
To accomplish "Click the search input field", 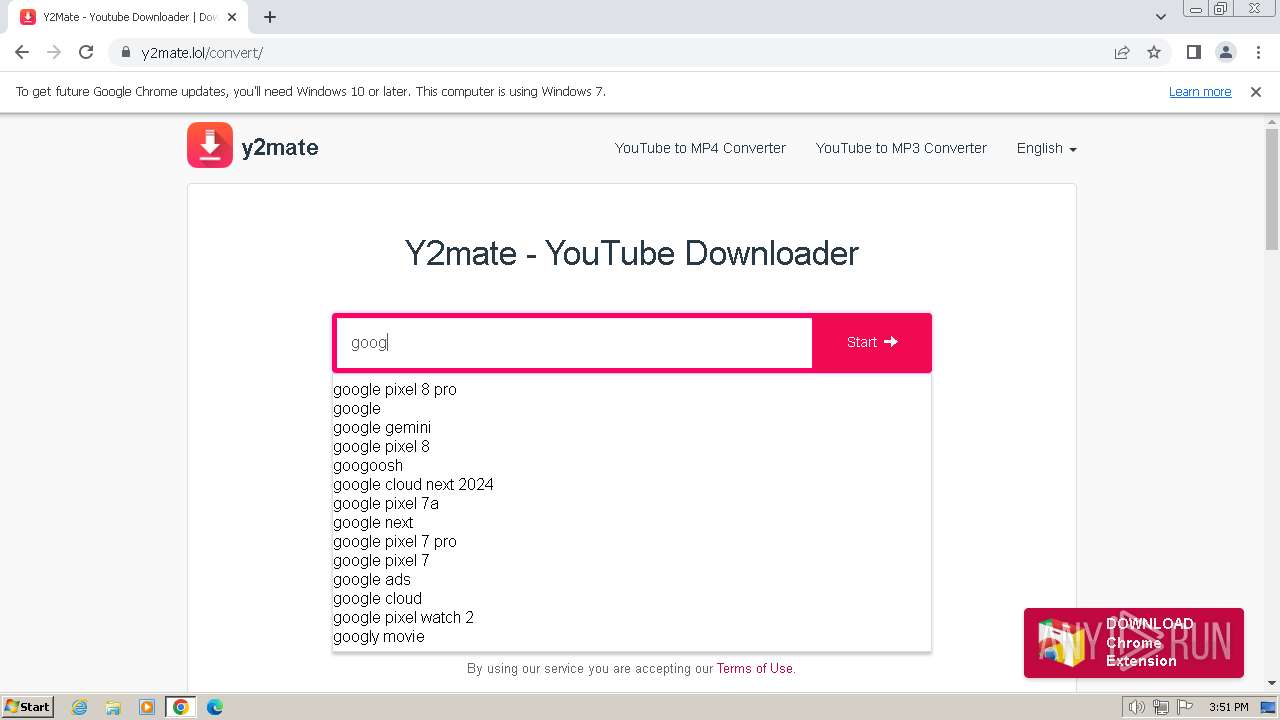I will [x=574, y=342].
